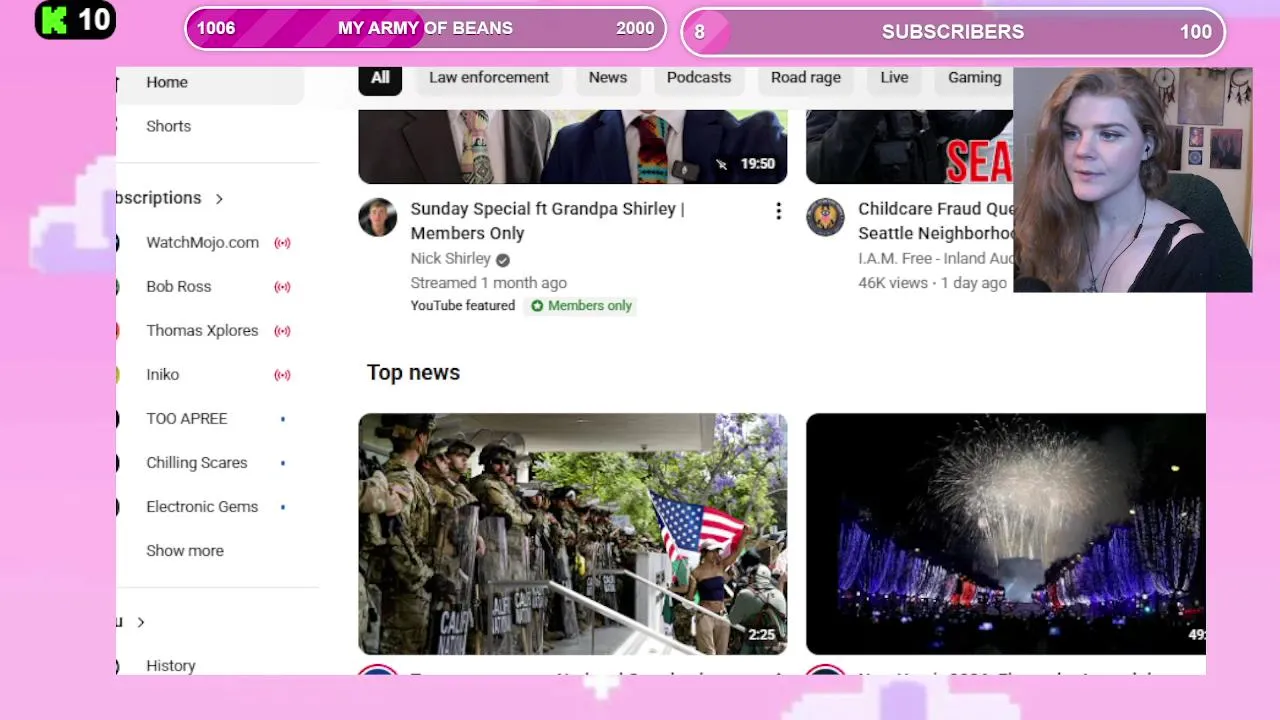This screenshot has width=1280, height=720.
Task: Play the fireworks news video thumbnail
Action: pos(1006,534)
